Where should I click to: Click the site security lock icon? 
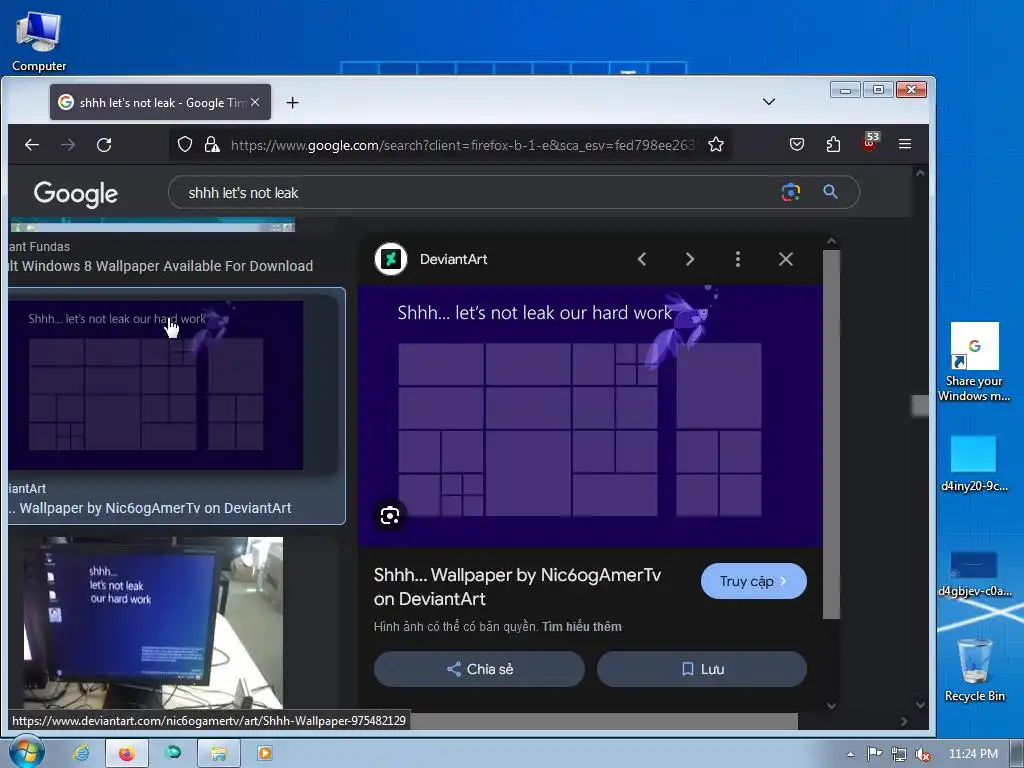212,144
